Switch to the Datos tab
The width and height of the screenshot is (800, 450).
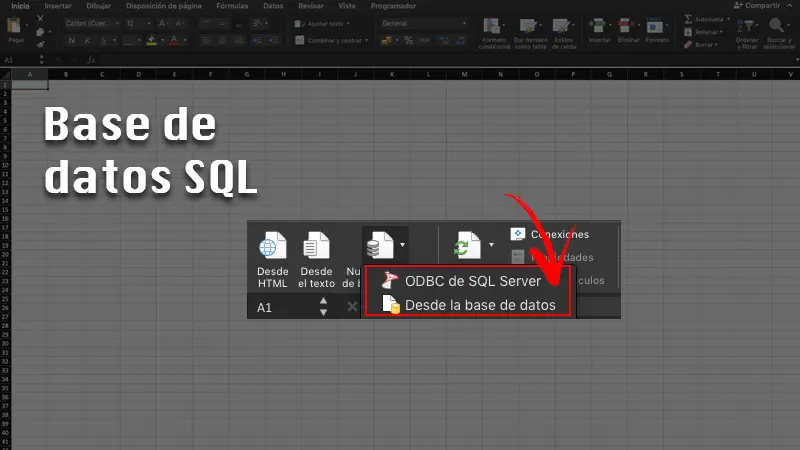tap(273, 6)
